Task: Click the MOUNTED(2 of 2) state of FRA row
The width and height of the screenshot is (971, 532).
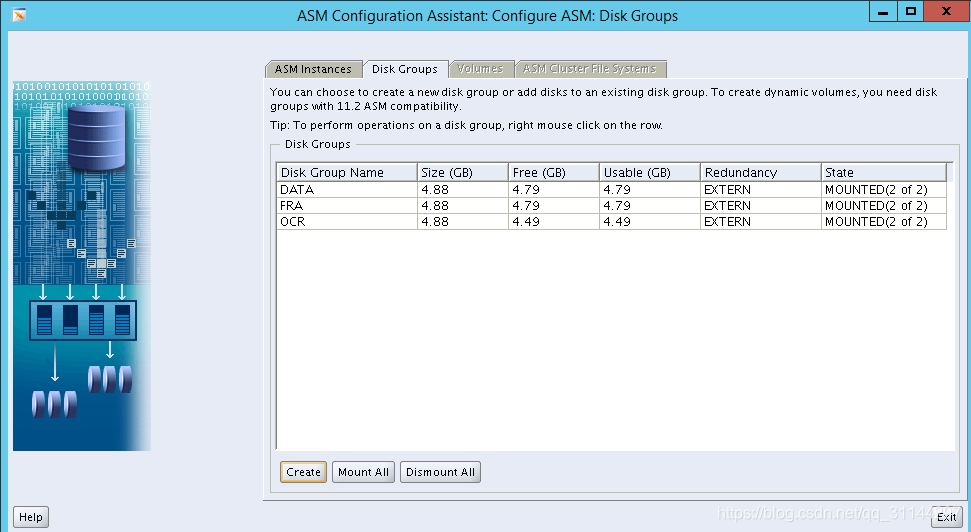Action: (884, 206)
